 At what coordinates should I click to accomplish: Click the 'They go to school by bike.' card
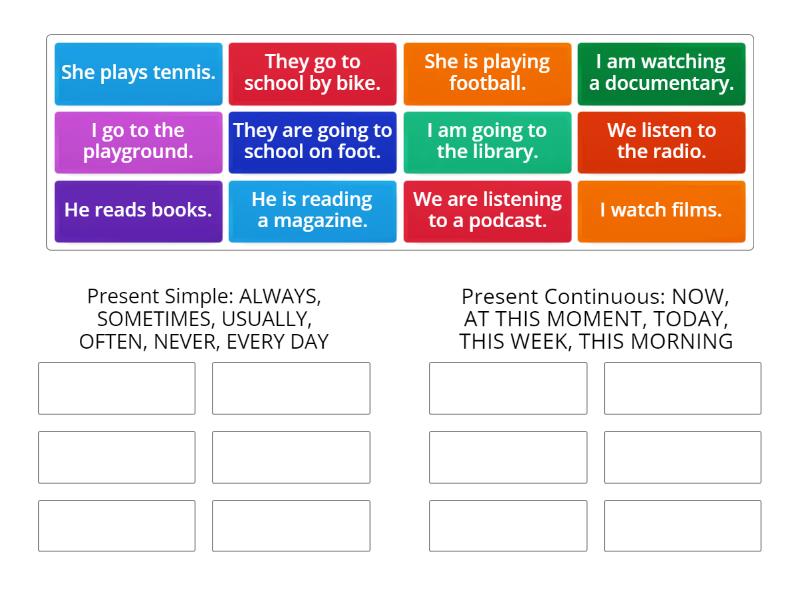312,73
